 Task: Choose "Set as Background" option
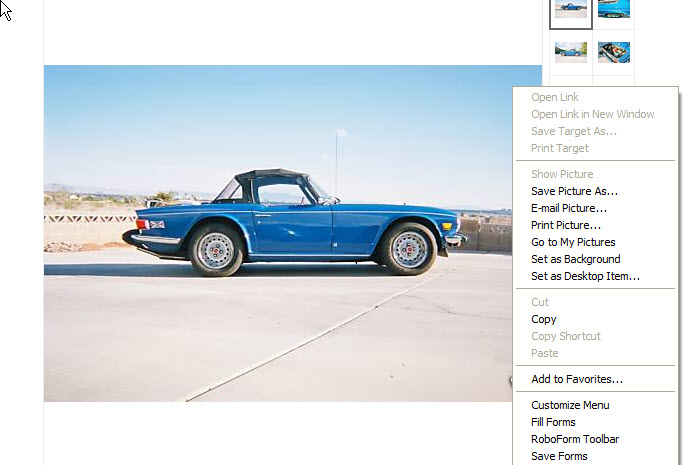(x=575, y=259)
